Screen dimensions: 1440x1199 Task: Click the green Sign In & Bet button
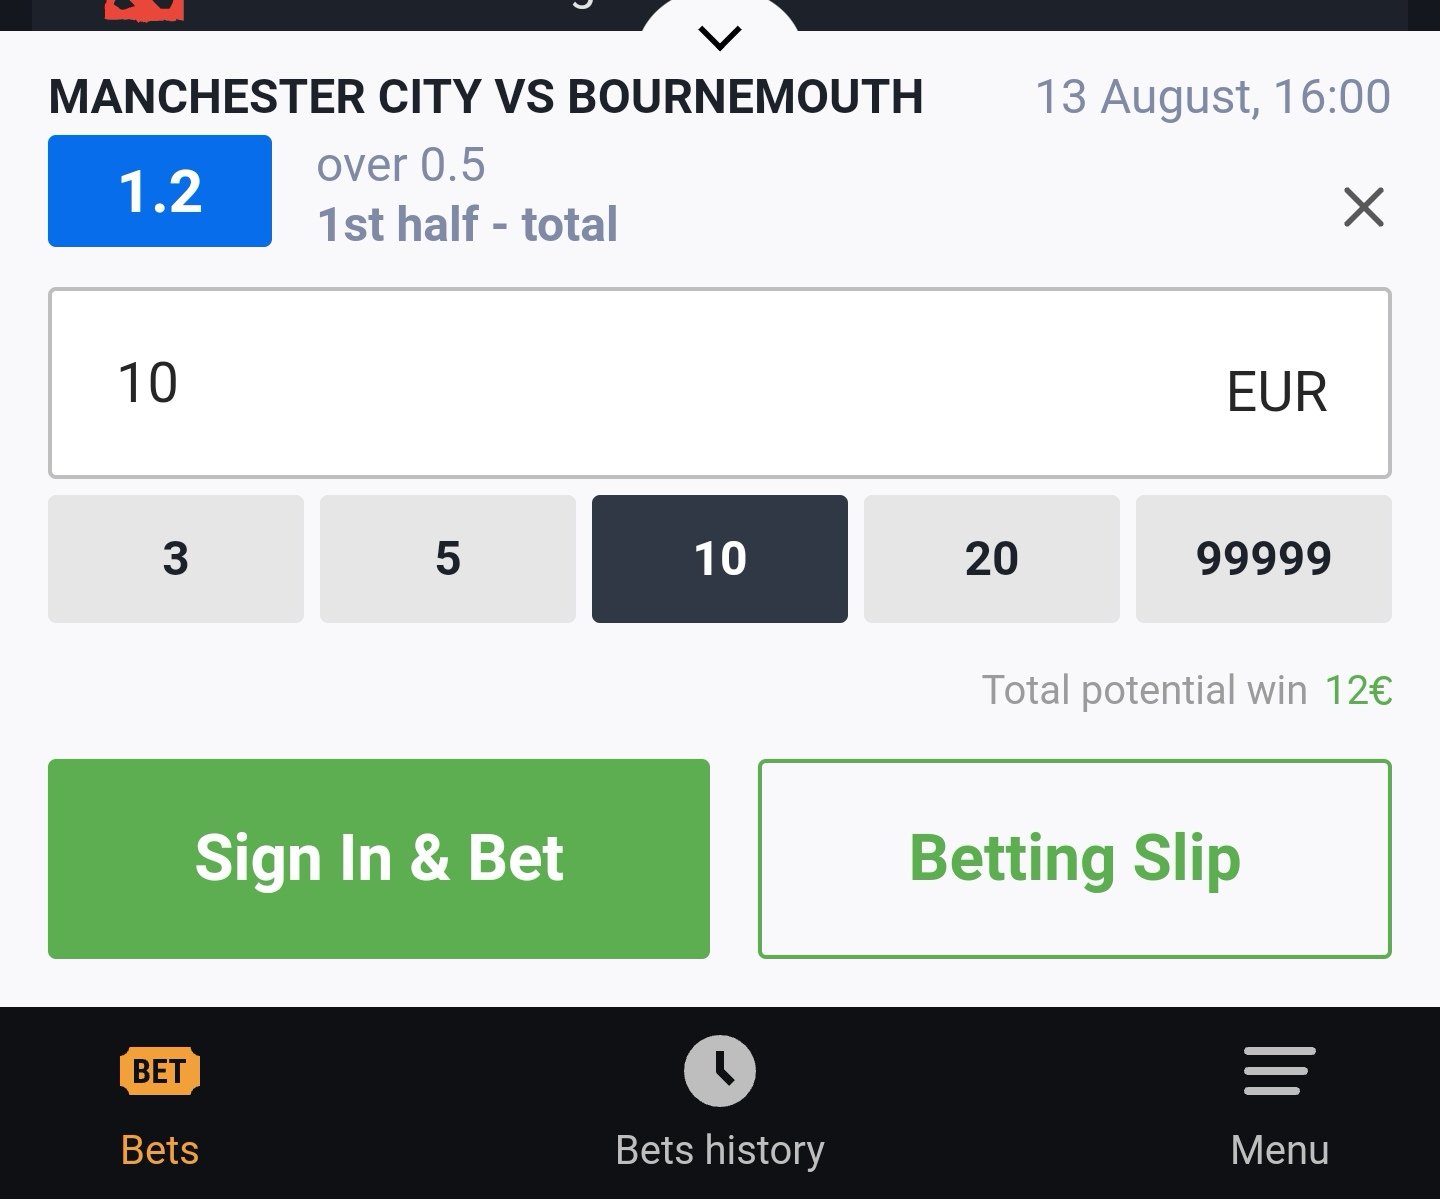coord(379,859)
